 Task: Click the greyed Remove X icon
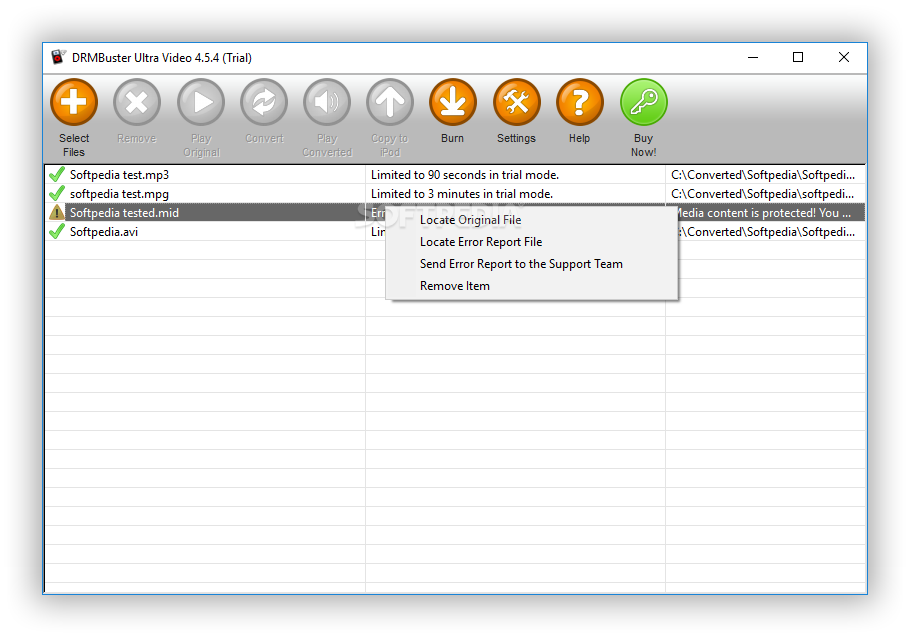137,103
